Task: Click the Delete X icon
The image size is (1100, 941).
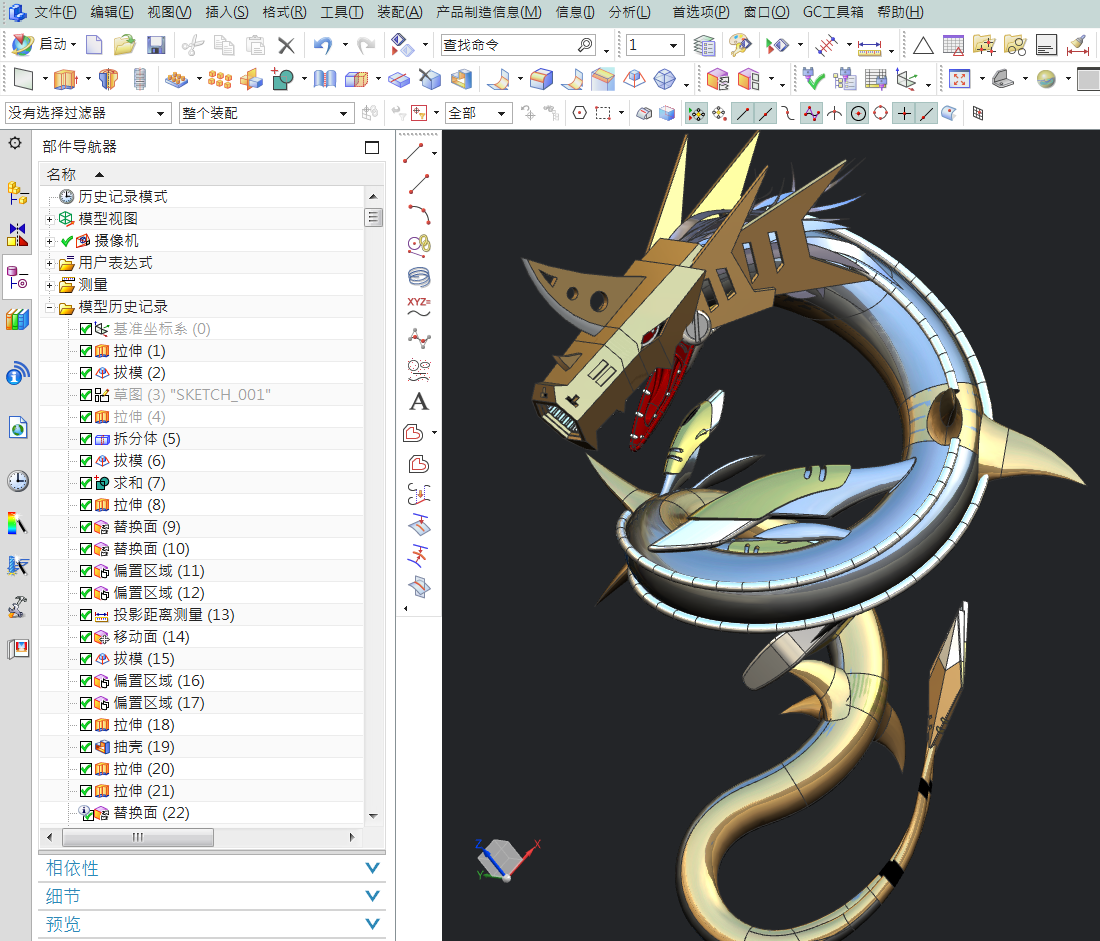Action: pos(286,46)
